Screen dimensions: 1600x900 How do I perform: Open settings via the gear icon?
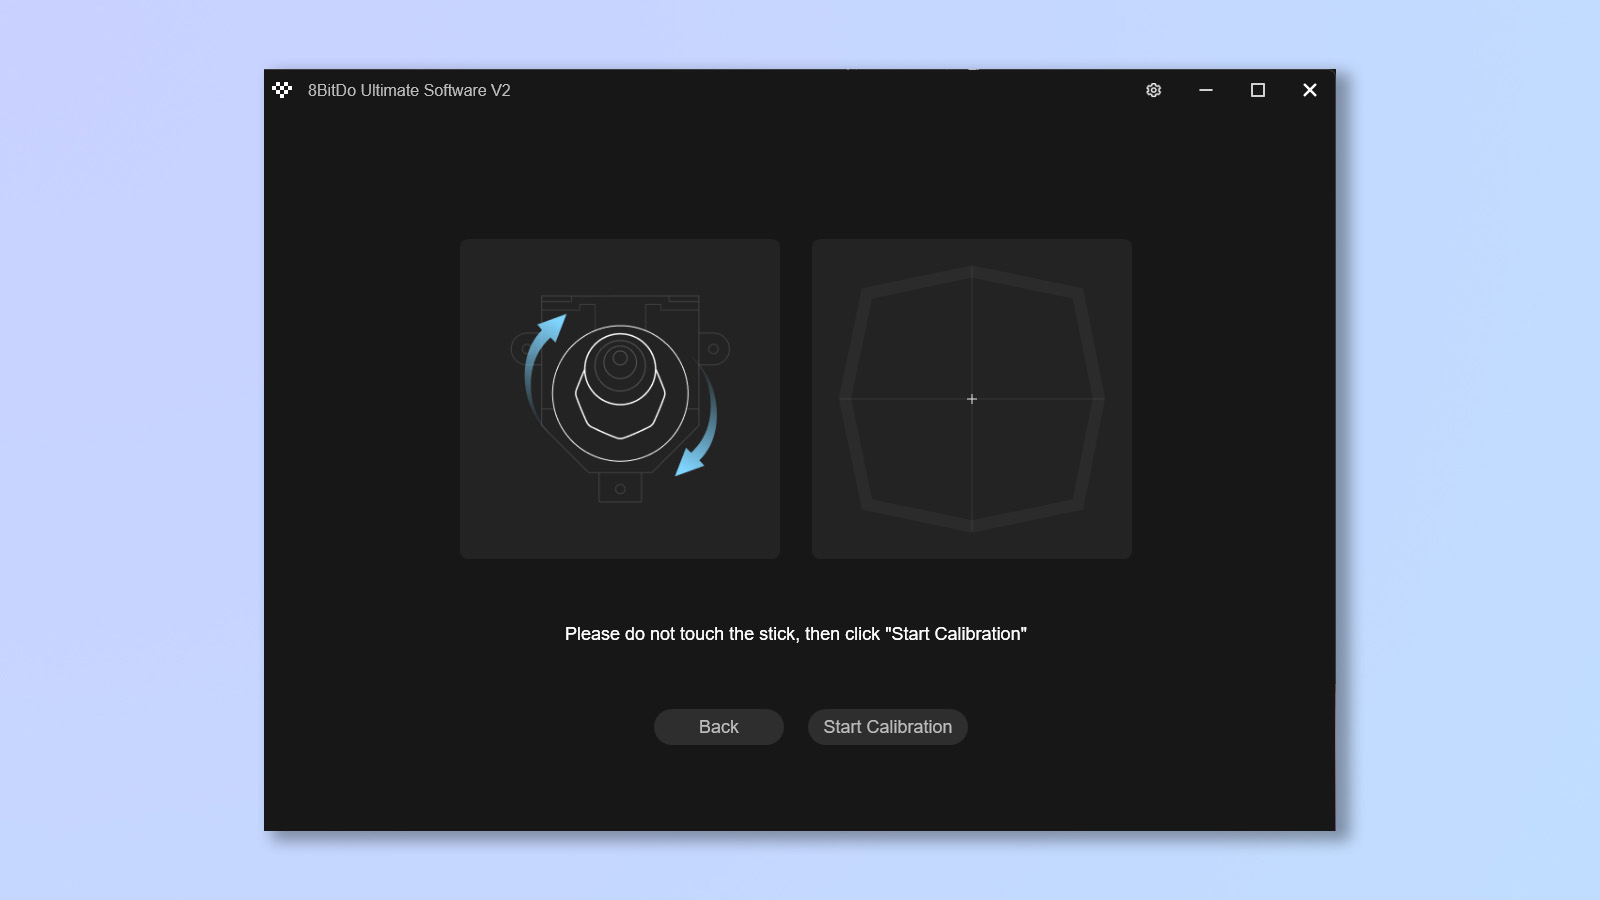(x=1153, y=90)
